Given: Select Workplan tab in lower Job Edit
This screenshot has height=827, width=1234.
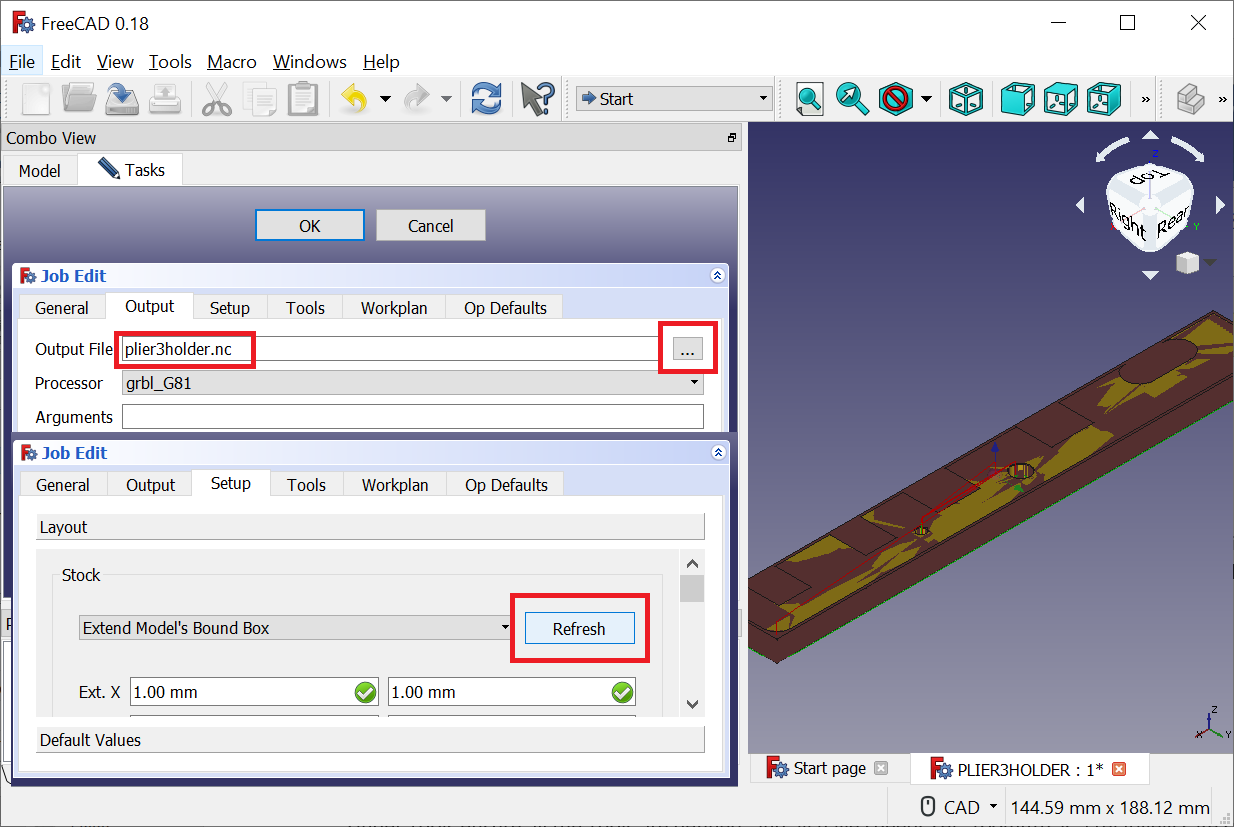Looking at the screenshot, I should tap(395, 485).
